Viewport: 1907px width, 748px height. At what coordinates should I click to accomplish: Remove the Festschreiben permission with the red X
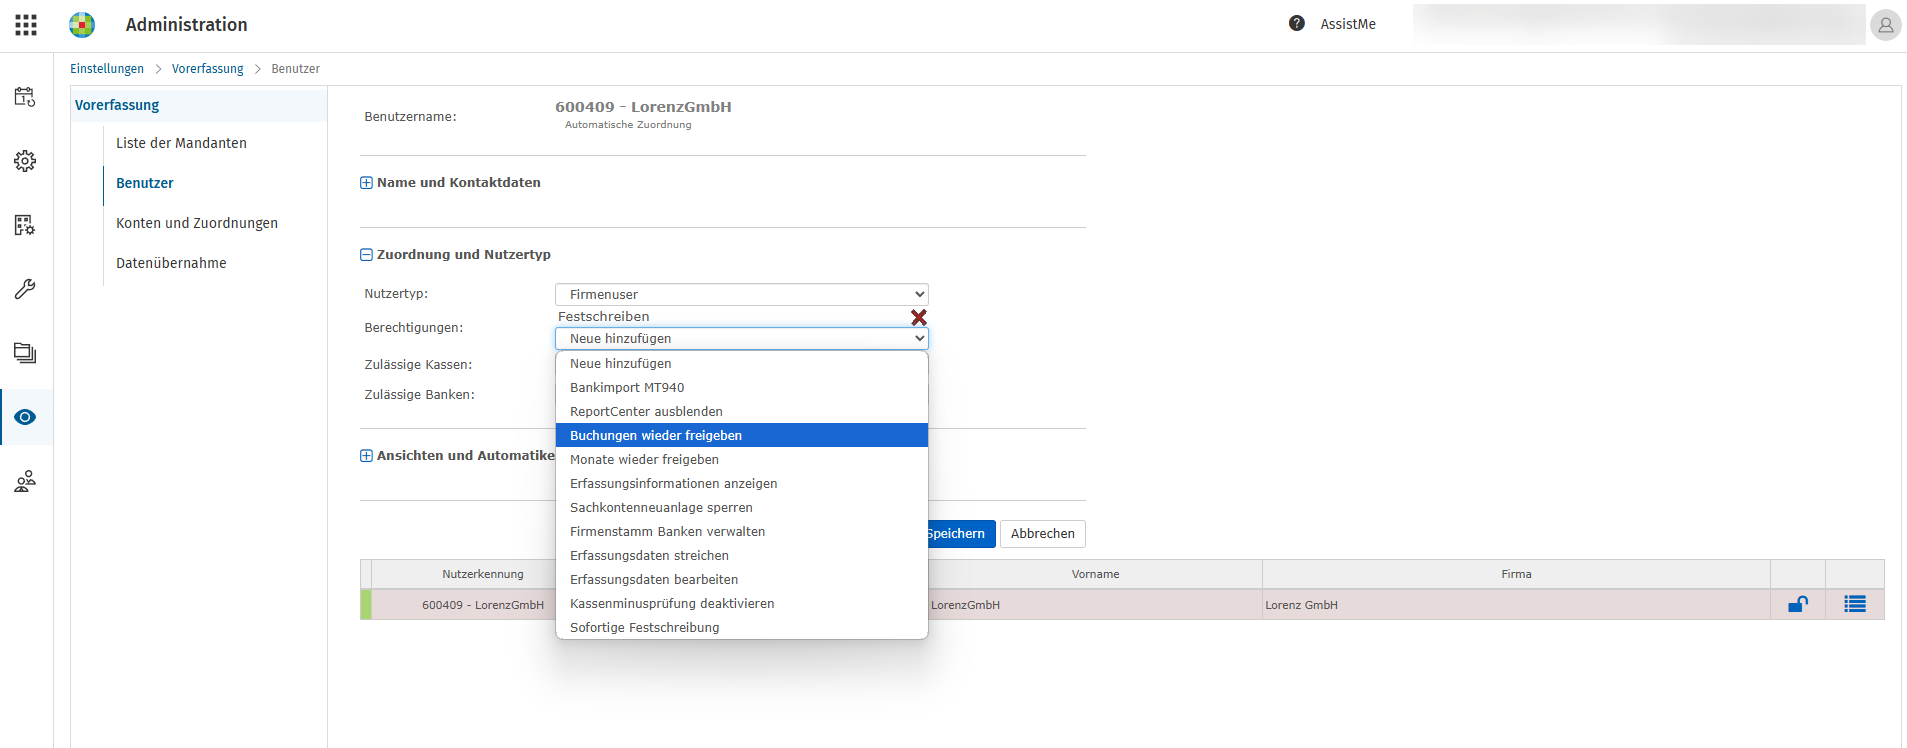pos(918,317)
